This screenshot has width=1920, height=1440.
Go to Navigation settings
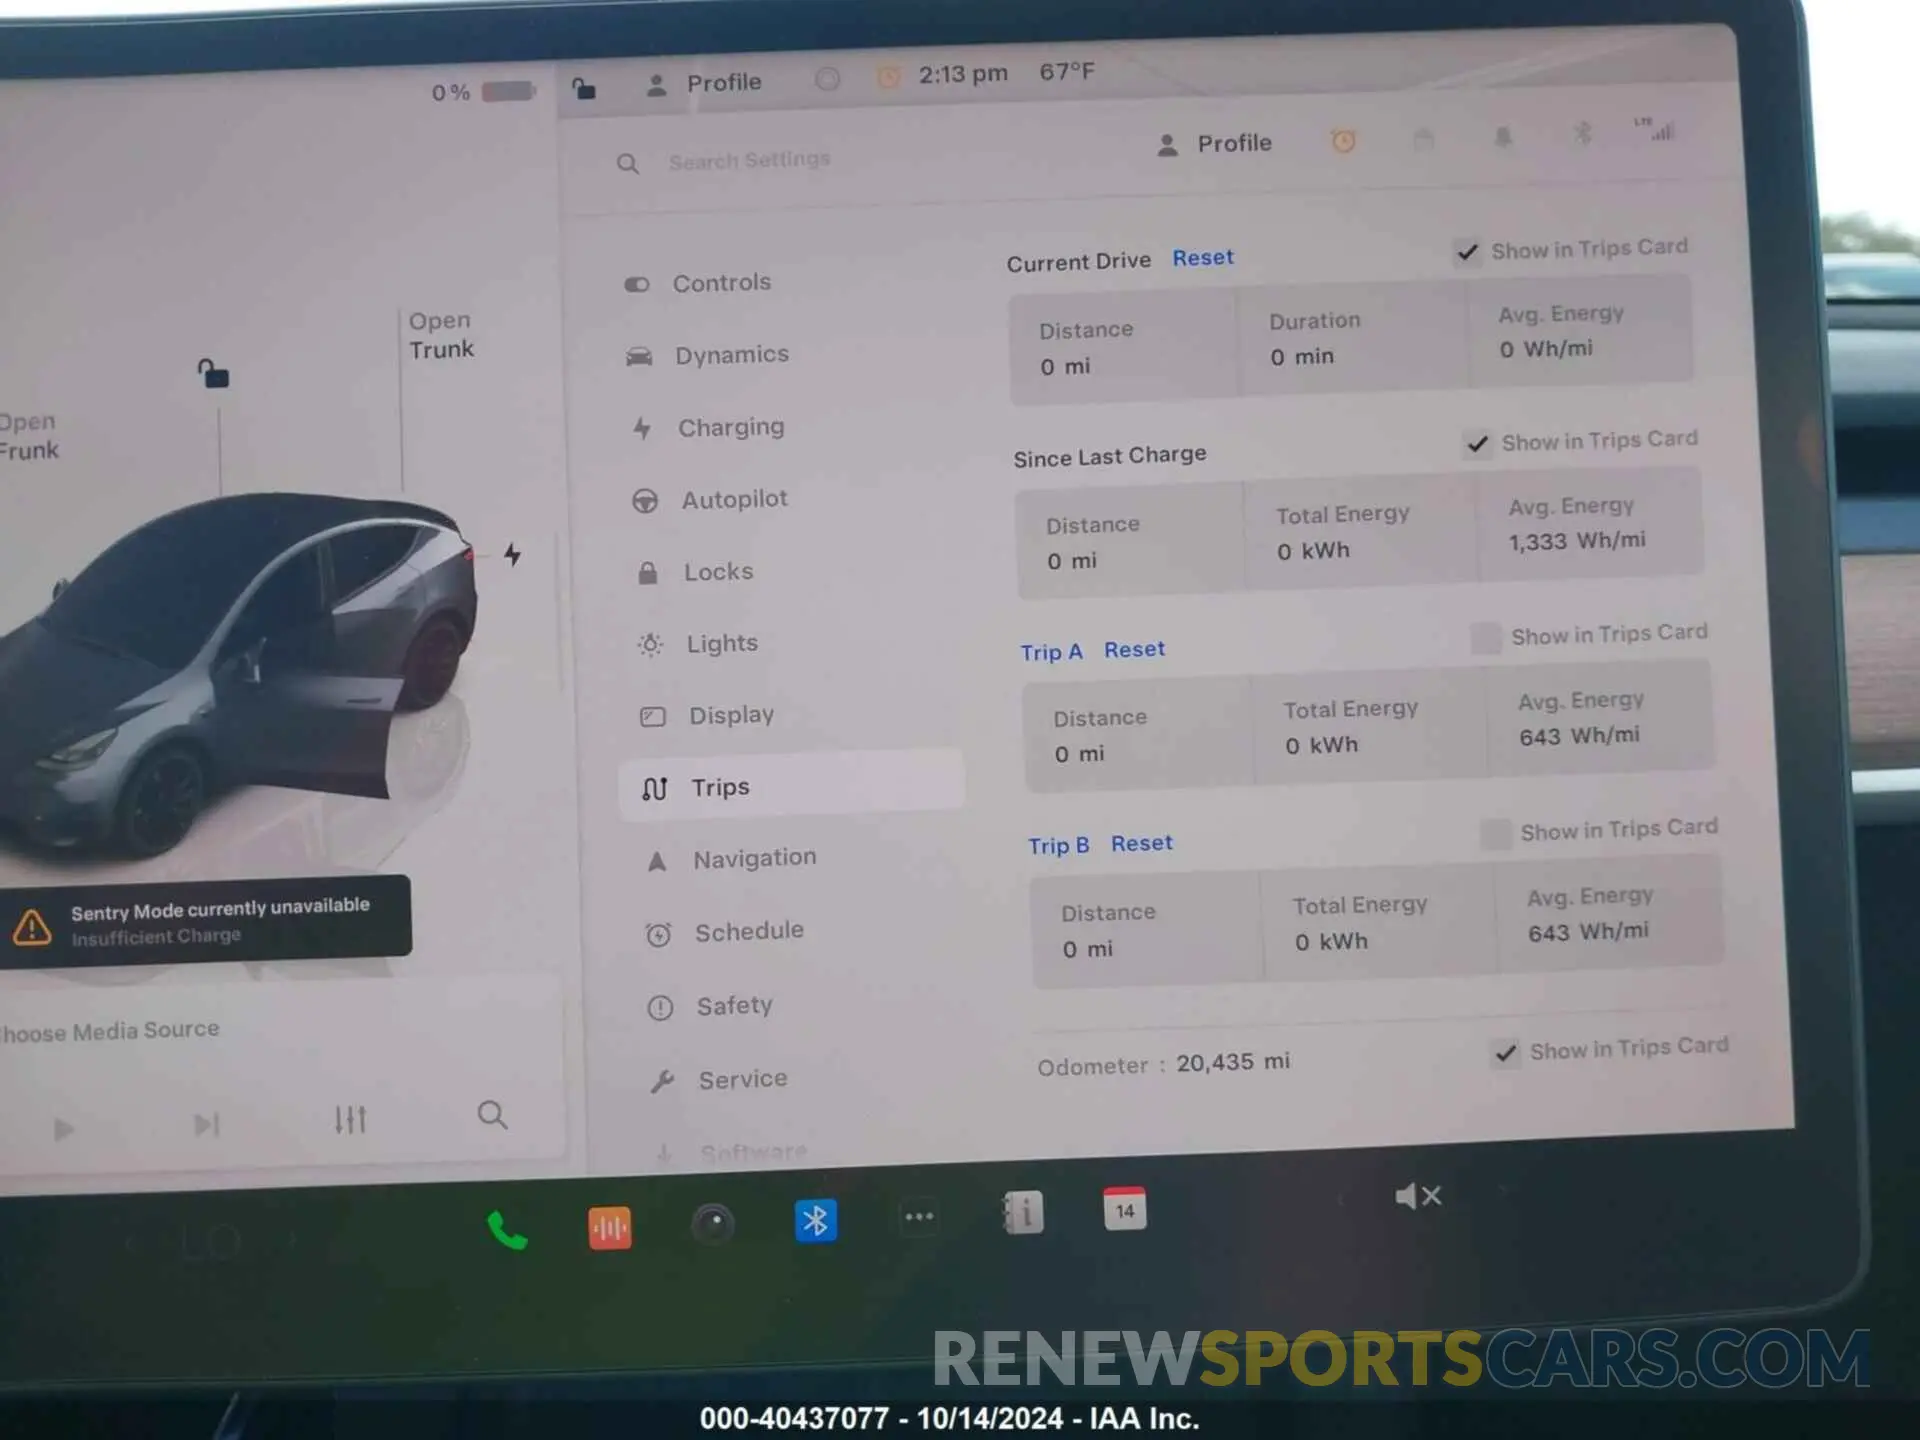point(731,859)
